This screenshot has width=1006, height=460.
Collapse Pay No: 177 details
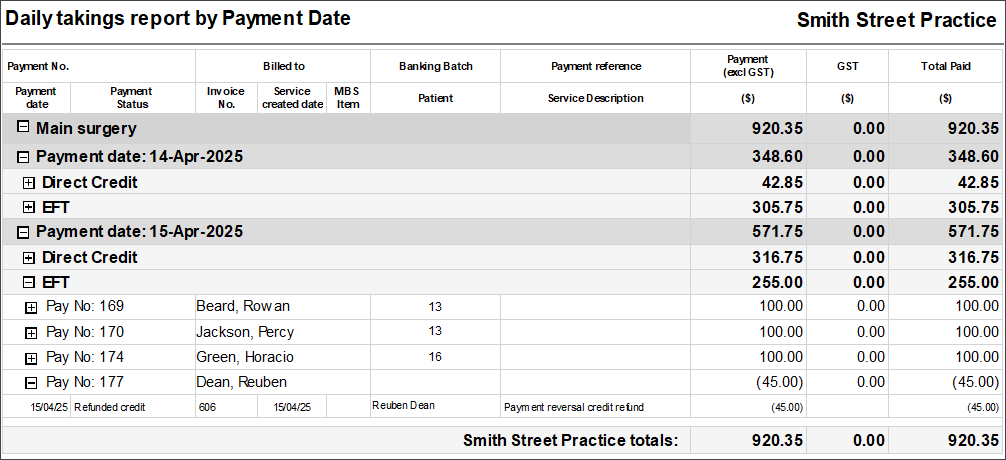(31, 383)
